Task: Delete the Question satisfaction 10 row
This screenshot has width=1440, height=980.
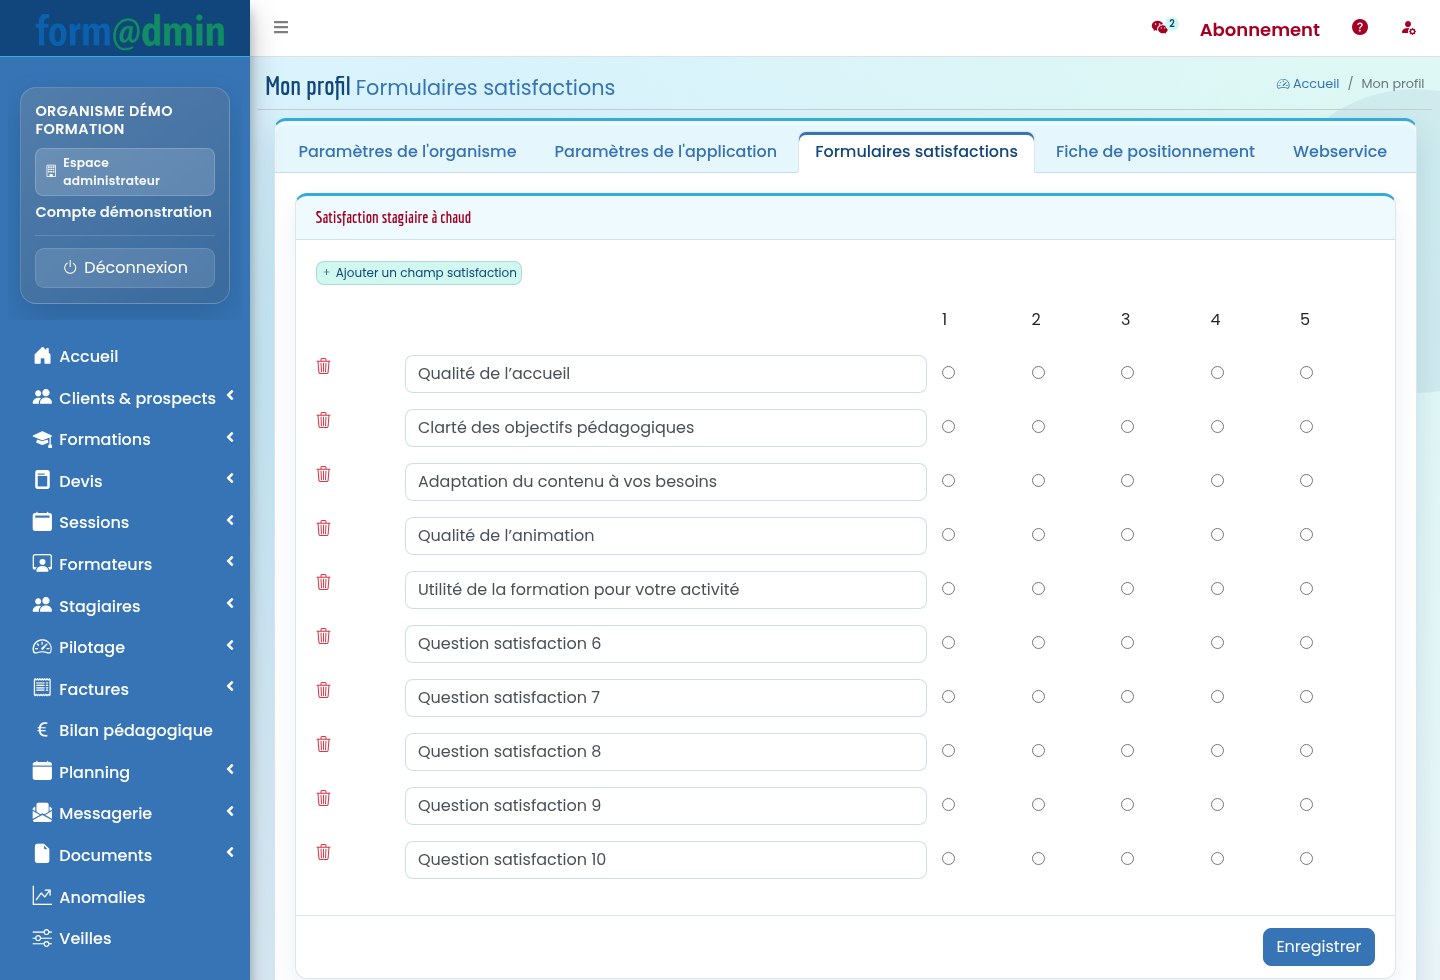Action: (x=323, y=852)
